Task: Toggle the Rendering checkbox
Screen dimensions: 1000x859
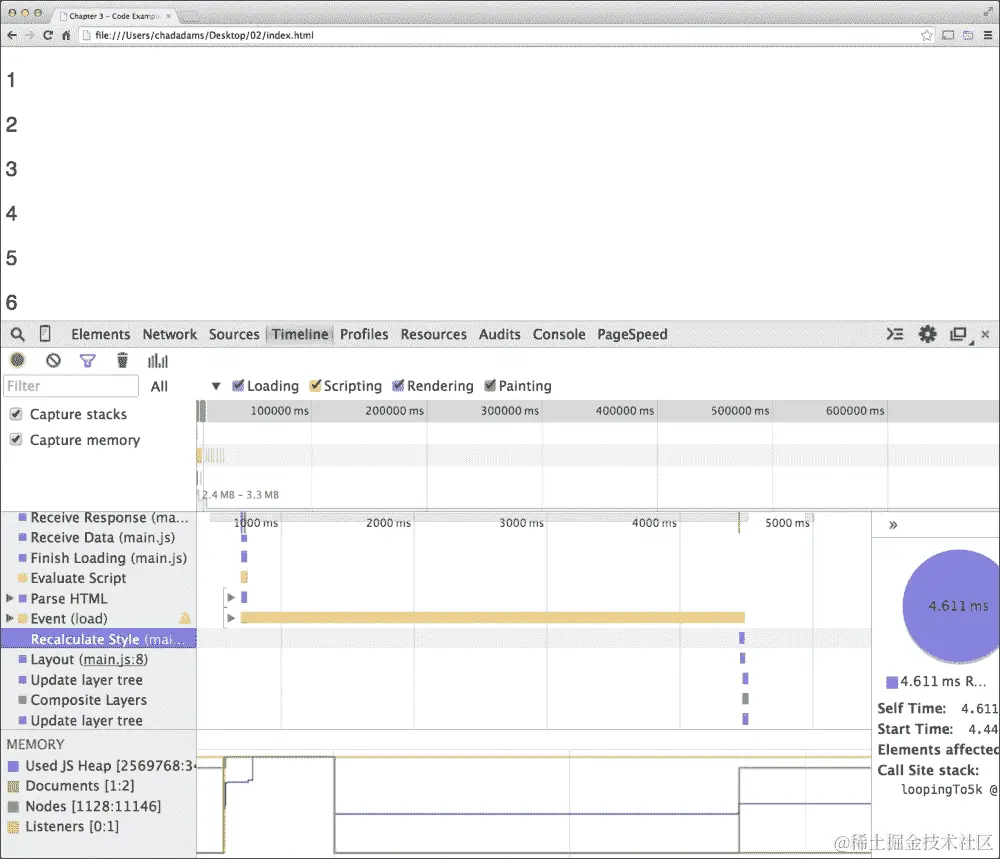Action: pyautogui.click(x=398, y=385)
